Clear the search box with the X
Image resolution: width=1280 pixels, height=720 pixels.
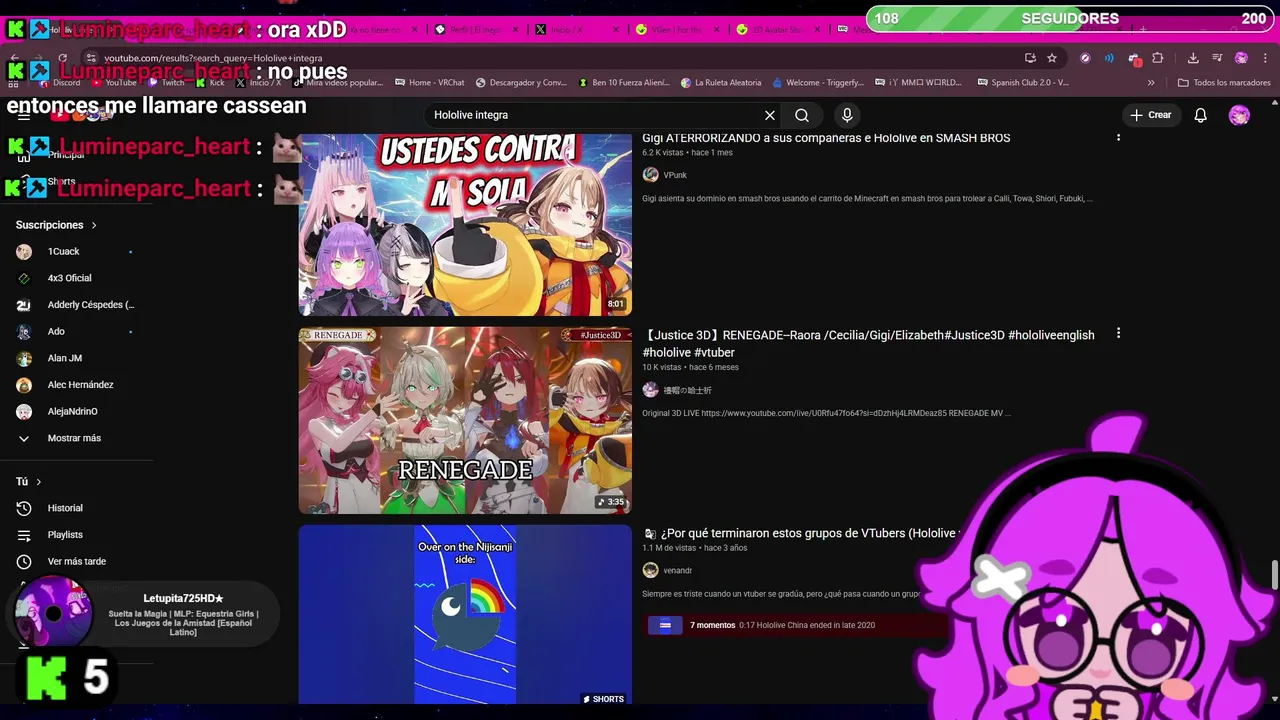[770, 115]
